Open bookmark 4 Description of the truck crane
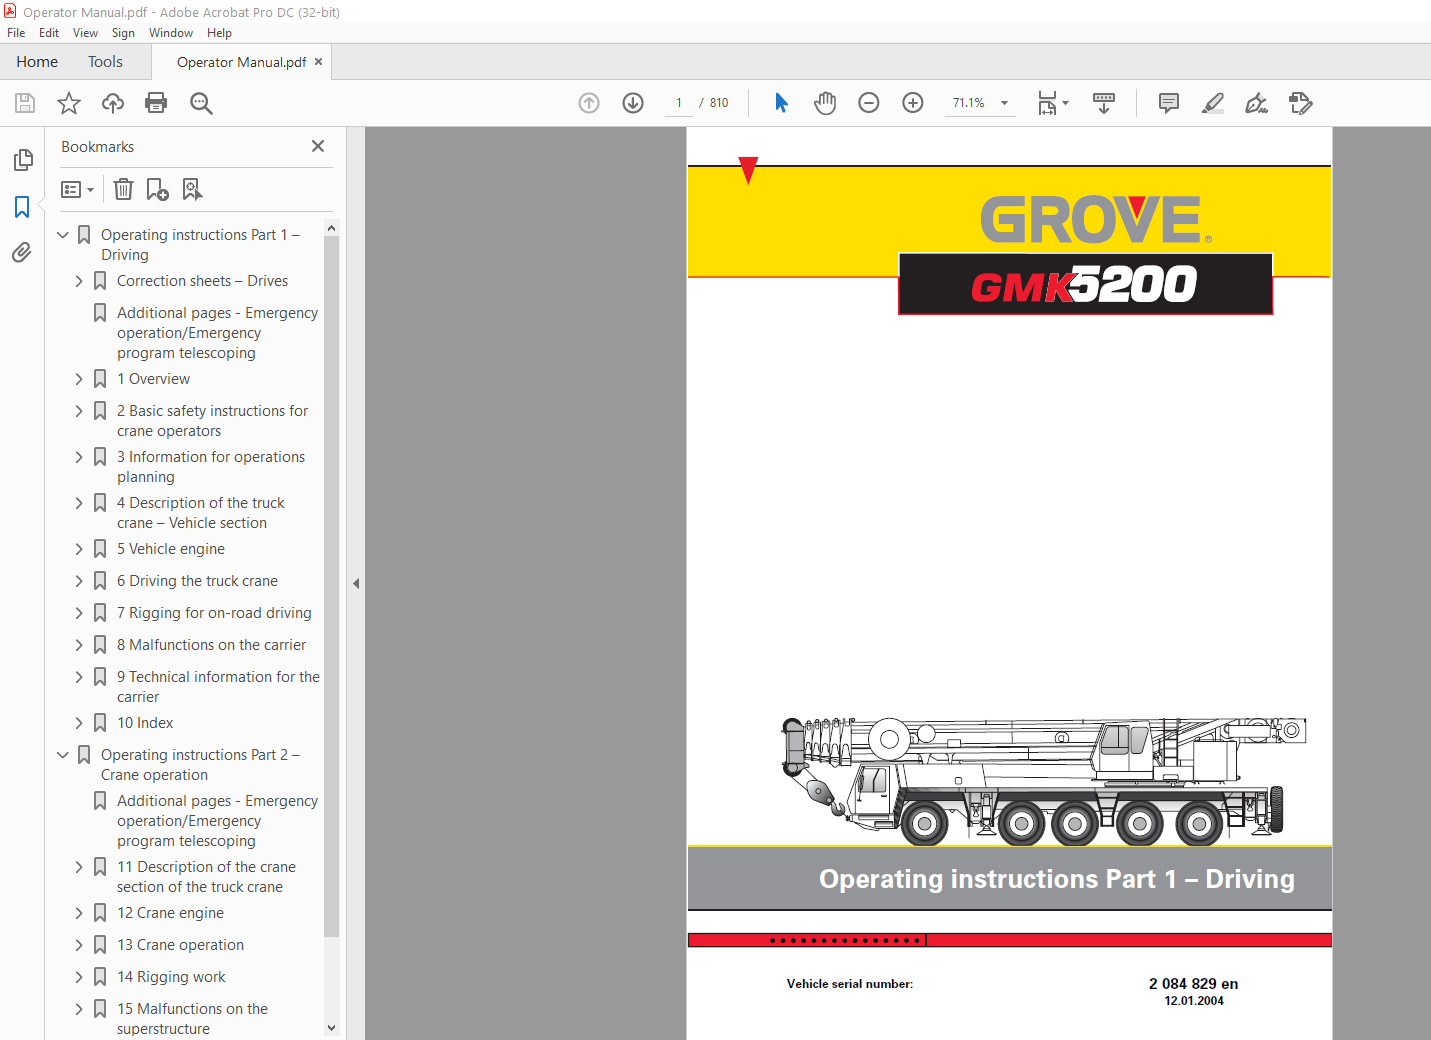 [x=201, y=513]
